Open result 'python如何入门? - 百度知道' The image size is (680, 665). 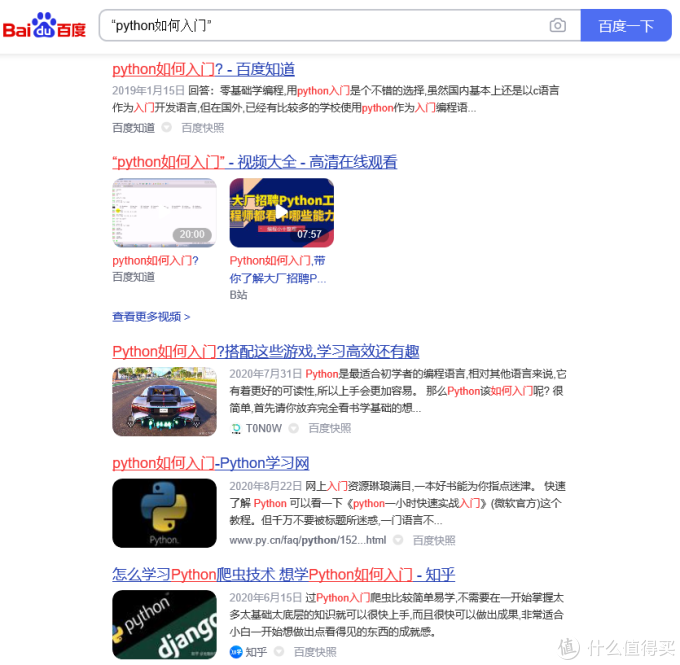pos(203,69)
